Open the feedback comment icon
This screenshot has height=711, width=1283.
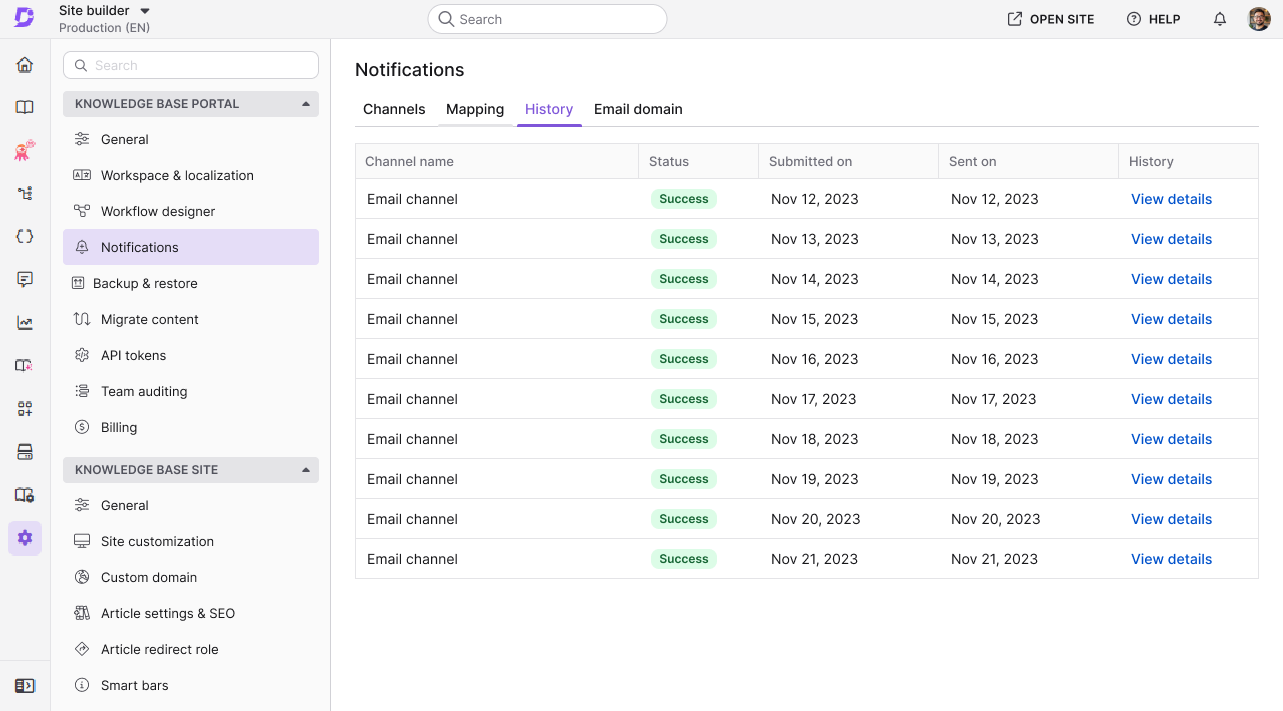(25, 279)
